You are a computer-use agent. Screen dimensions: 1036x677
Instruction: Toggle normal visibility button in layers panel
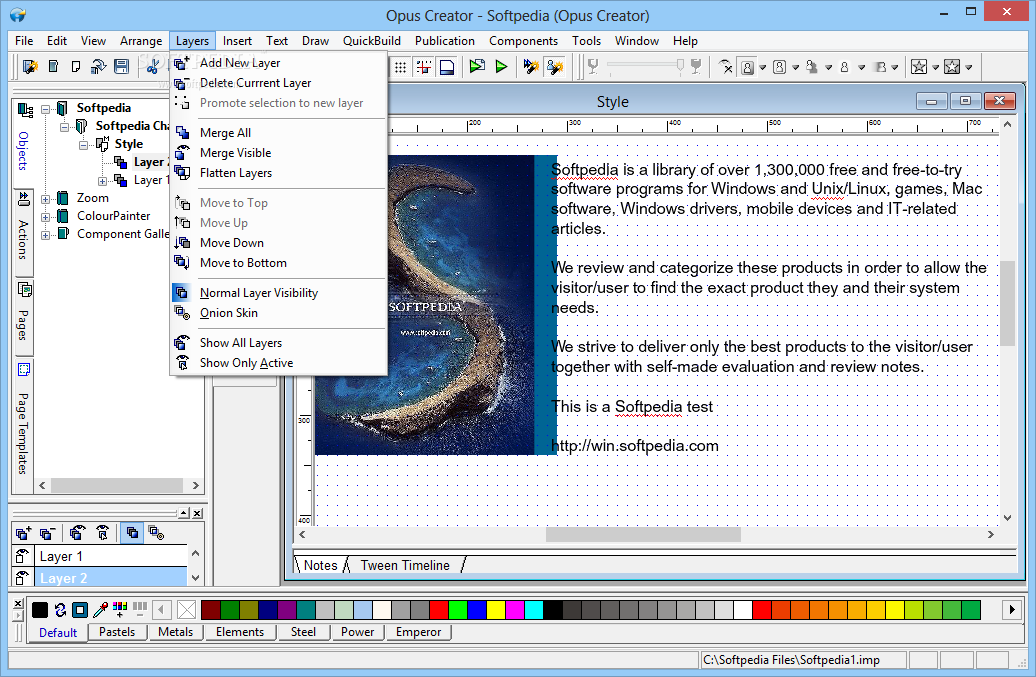(x=132, y=533)
